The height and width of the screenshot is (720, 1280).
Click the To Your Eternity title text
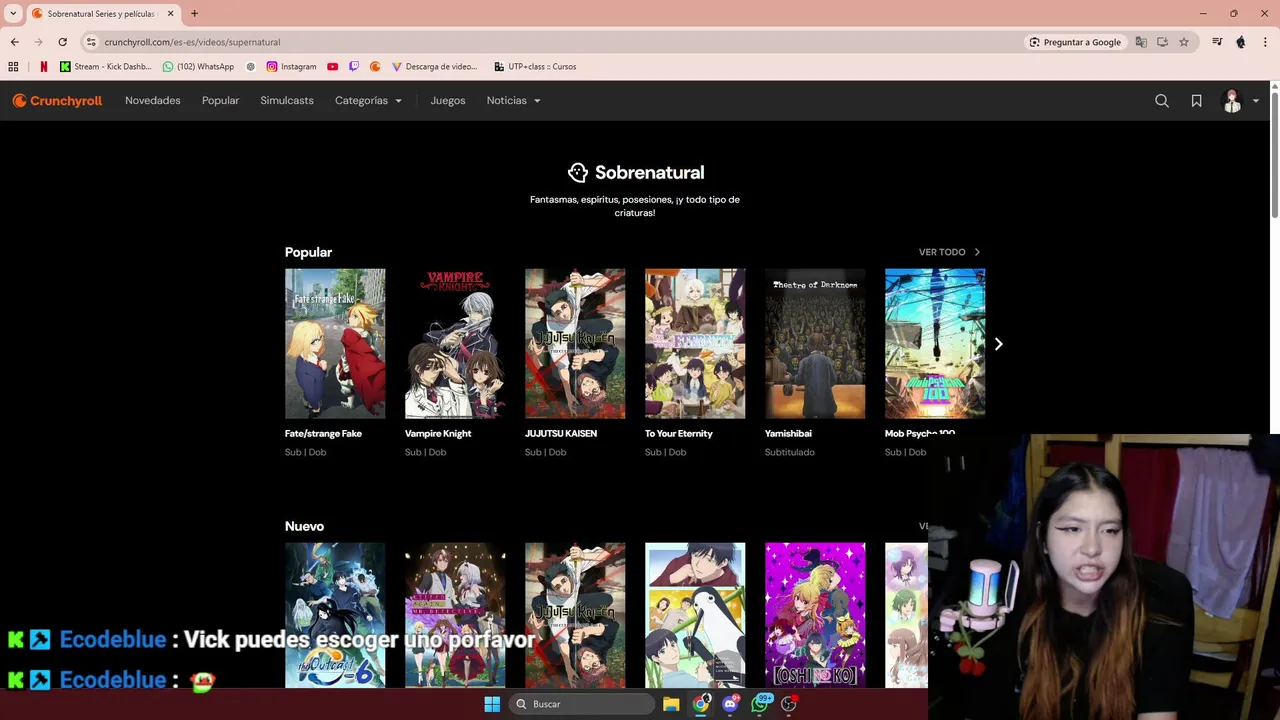pos(679,434)
